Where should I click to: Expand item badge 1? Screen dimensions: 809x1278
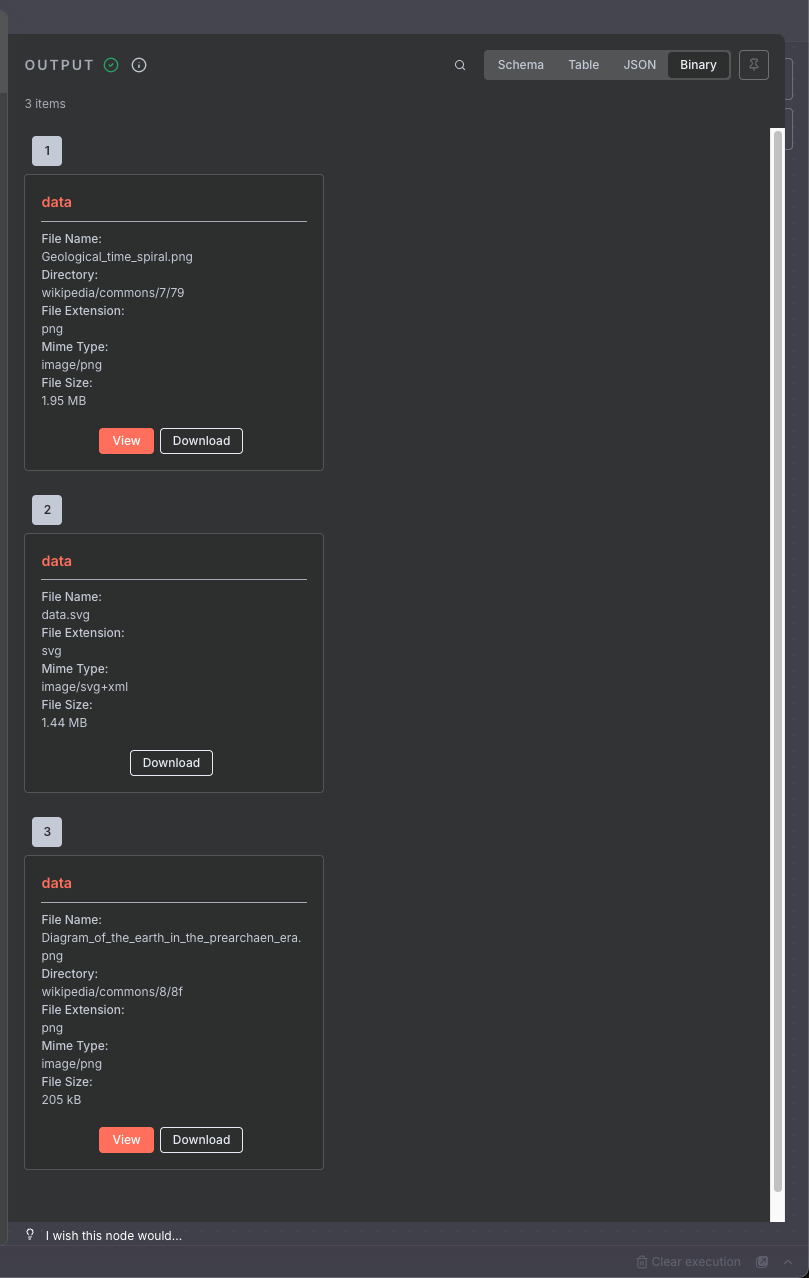pyautogui.click(x=46, y=150)
